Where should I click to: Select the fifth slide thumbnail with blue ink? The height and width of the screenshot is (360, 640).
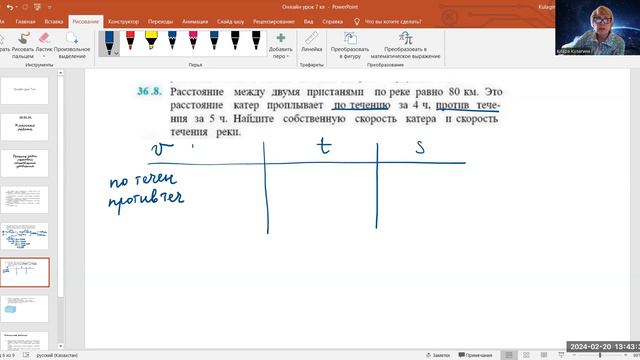(24, 236)
